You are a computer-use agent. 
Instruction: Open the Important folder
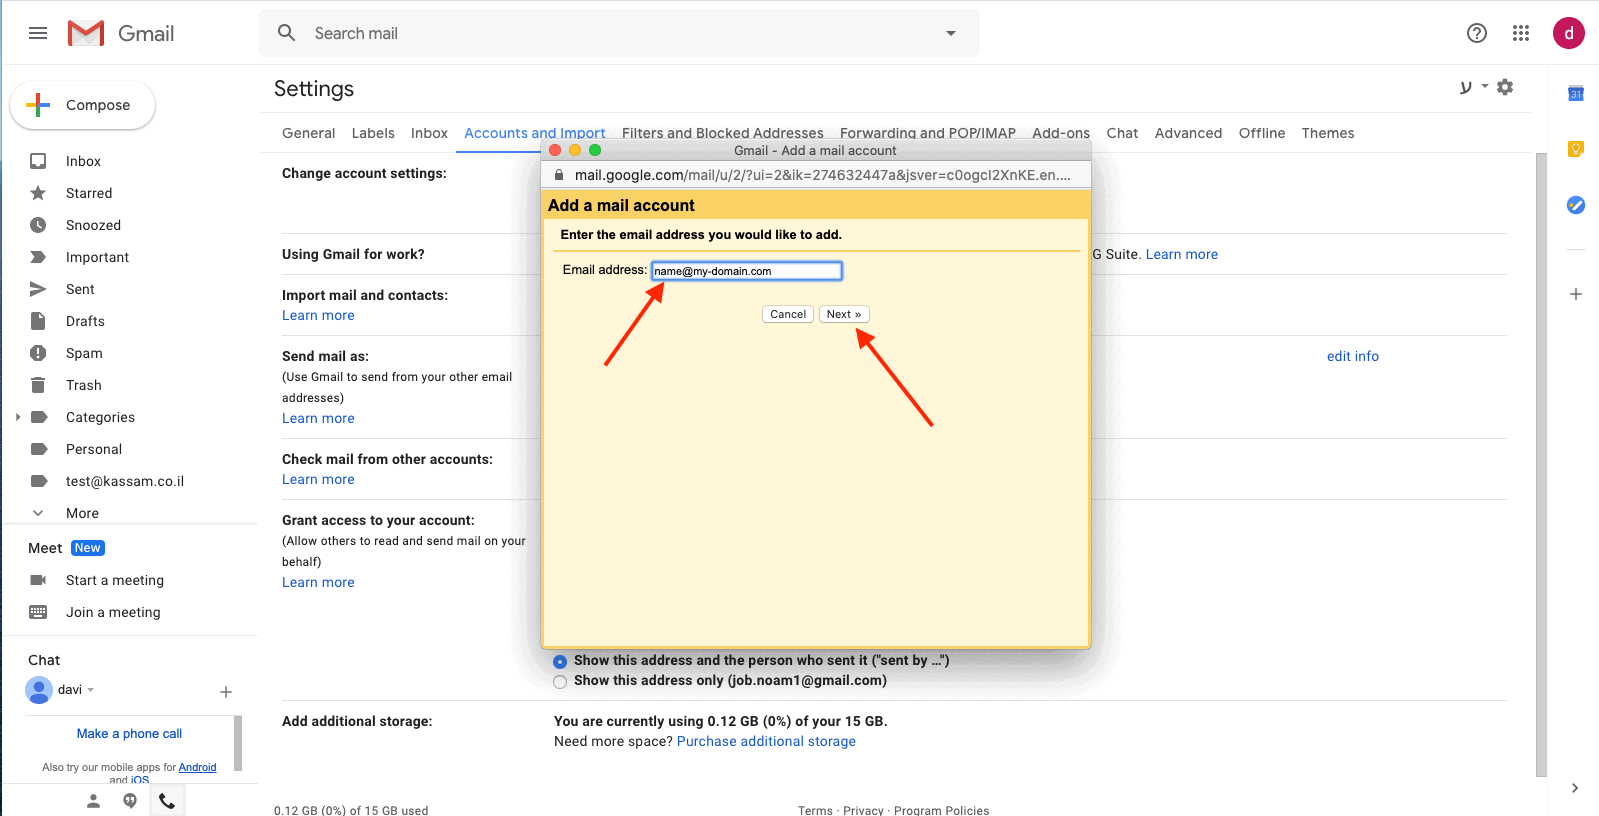coord(97,257)
